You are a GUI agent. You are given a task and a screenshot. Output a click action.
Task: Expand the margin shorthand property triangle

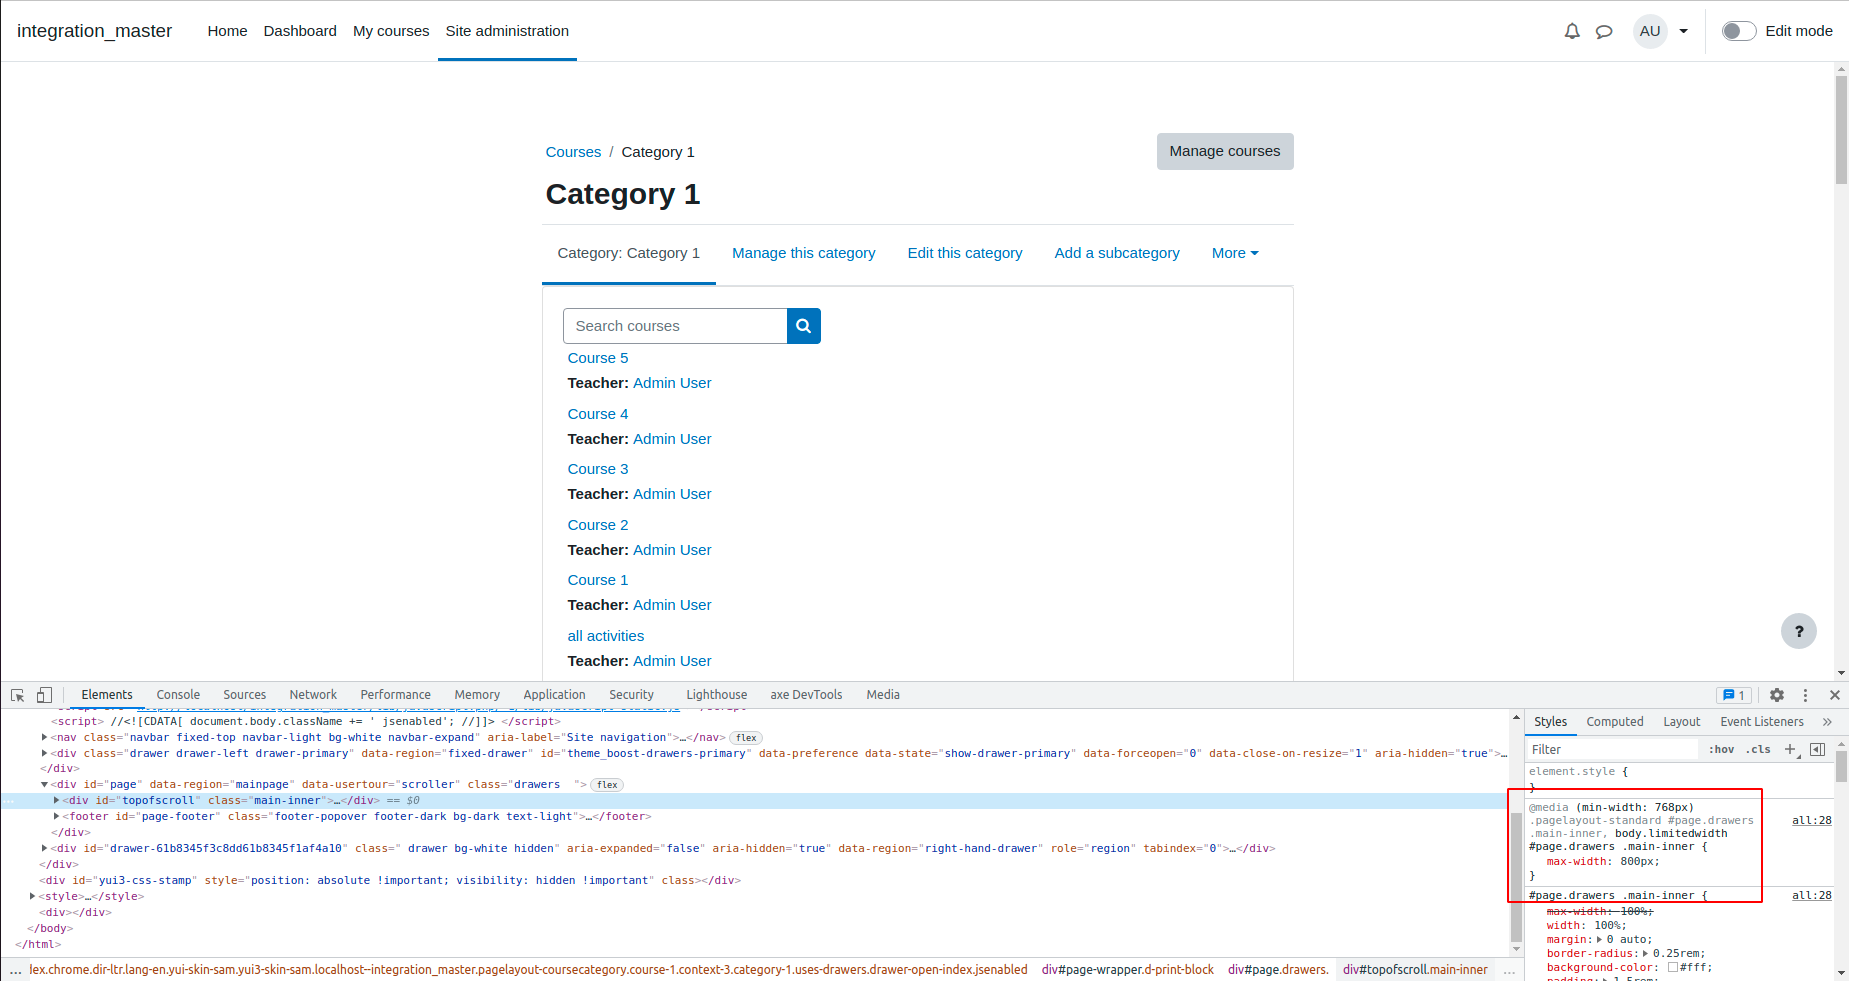1600,939
